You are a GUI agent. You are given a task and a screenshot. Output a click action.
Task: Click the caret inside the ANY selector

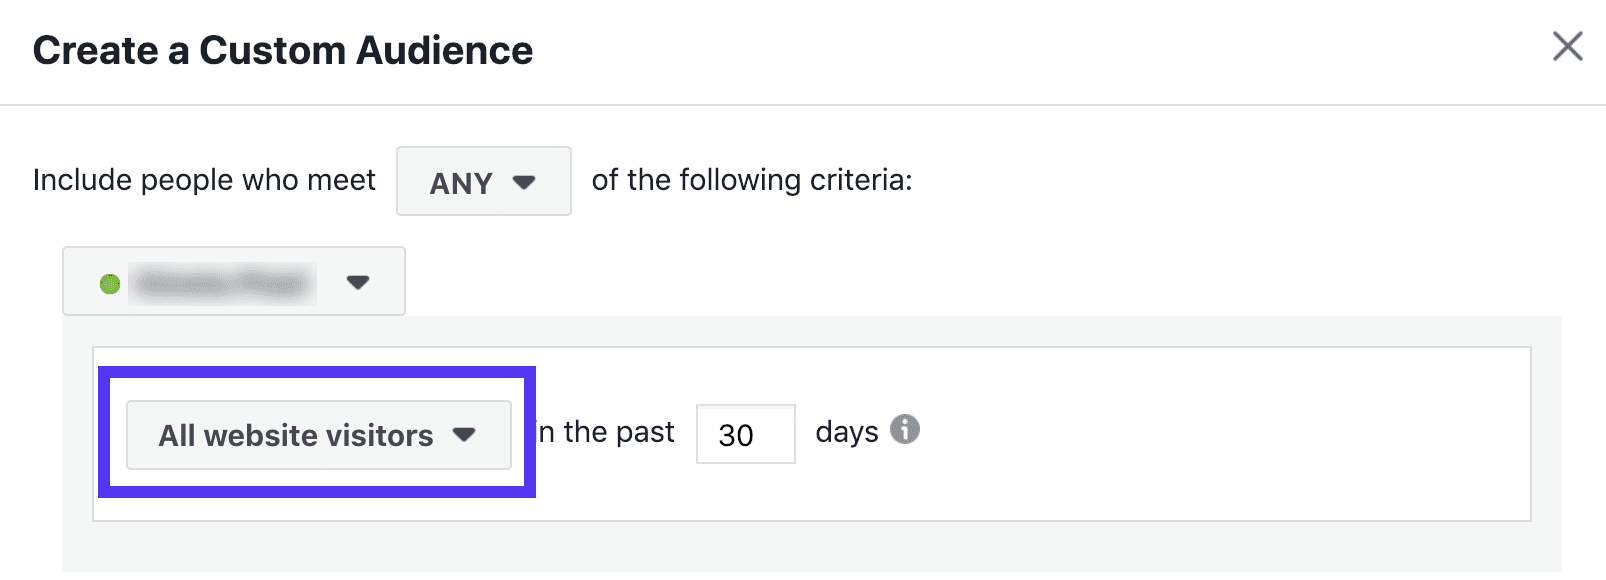pyautogui.click(x=524, y=182)
